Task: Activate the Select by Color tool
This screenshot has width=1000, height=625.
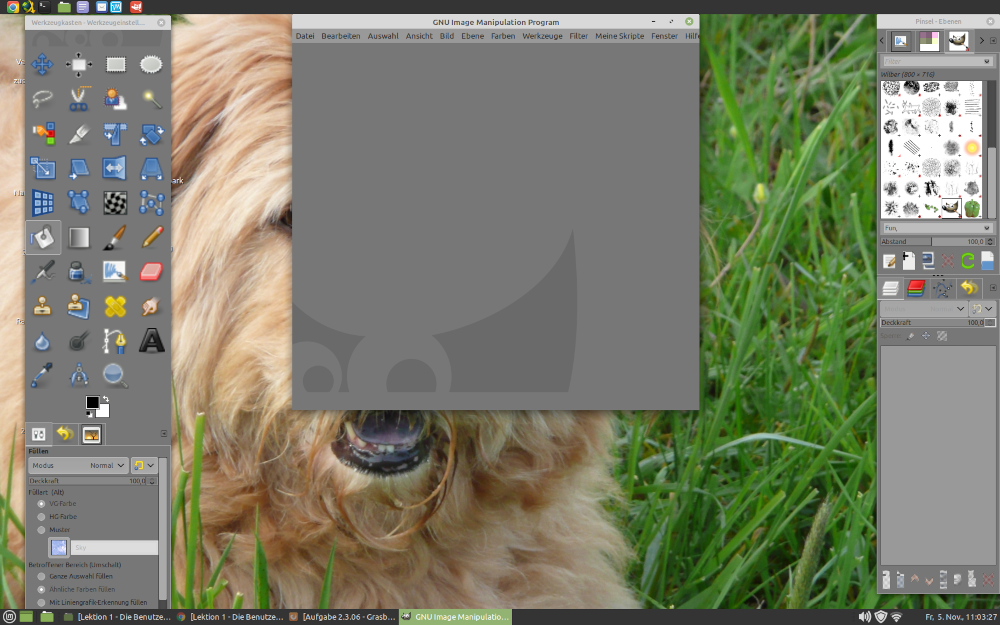Action: (x=42, y=134)
